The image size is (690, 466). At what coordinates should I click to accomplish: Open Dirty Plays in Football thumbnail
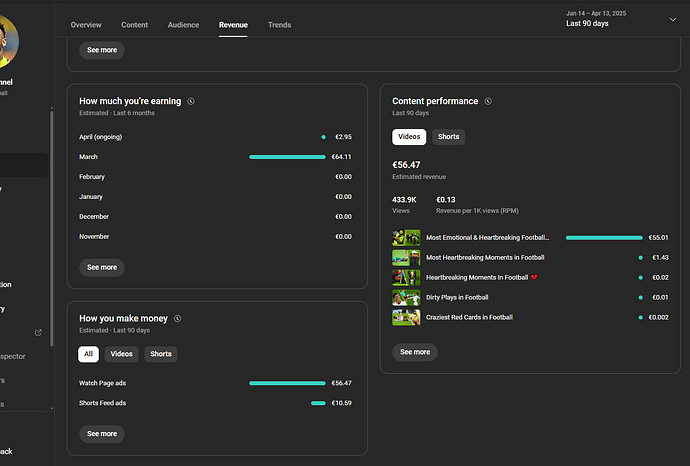click(x=406, y=297)
